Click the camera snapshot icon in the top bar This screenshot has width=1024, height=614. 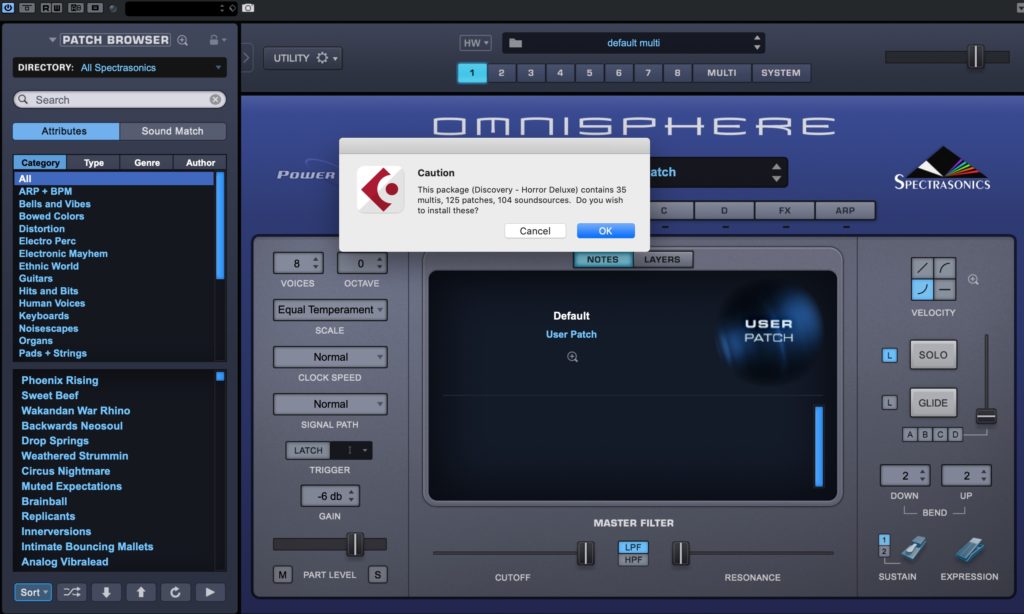coord(248,8)
